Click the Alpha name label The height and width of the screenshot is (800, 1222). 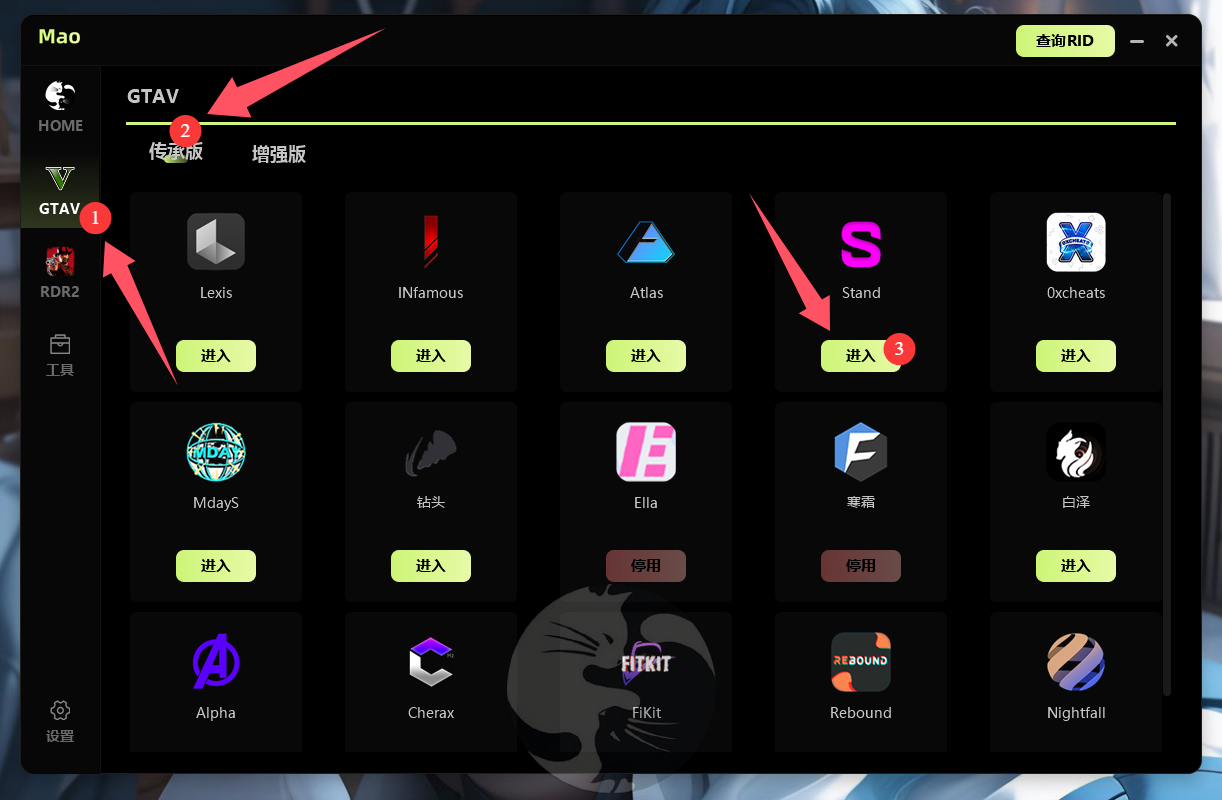tap(216, 713)
